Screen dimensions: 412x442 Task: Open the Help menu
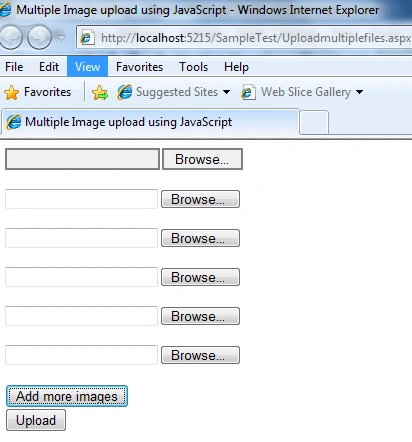(x=236, y=67)
